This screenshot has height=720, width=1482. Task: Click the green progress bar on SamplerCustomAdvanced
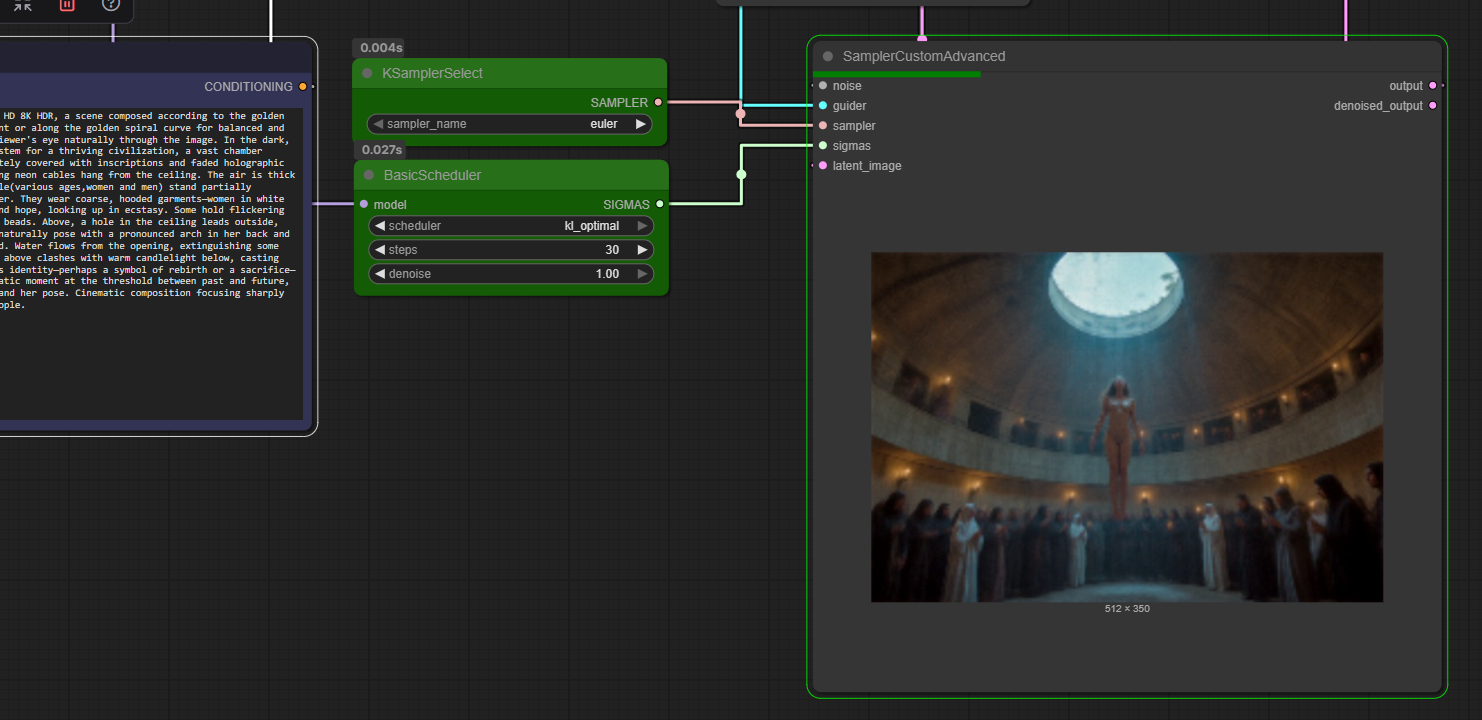click(x=897, y=74)
